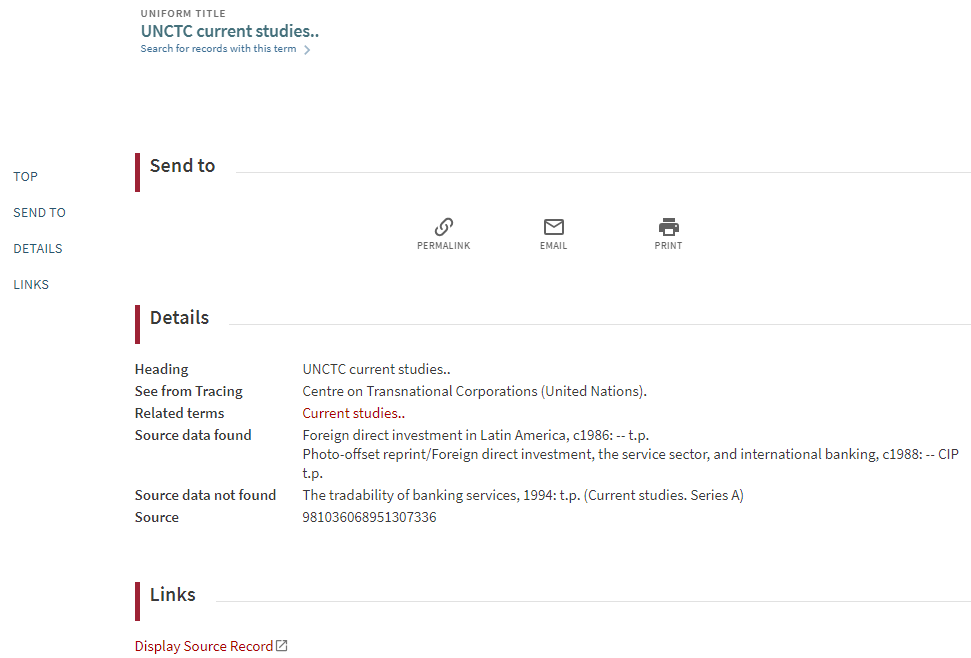Click chevron after 'Search for records with this term'
Image resolution: width=971 pixels, height=658 pixels.
[307, 50]
